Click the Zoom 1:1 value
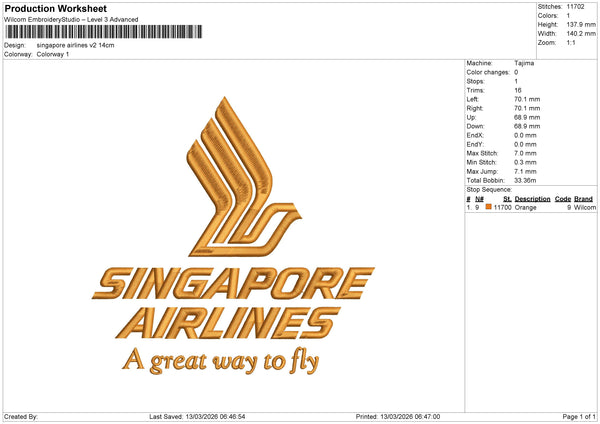600x424 pixels. (x=572, y=44)
